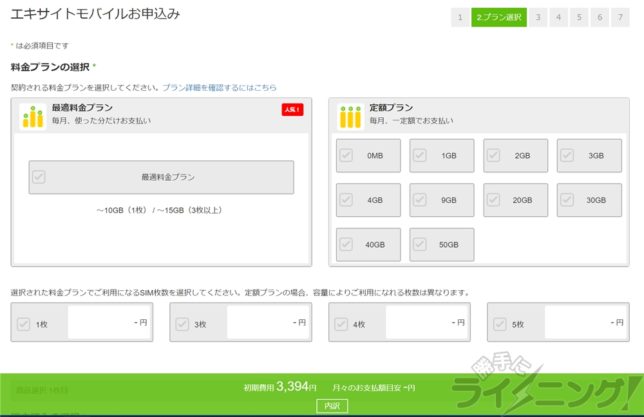
Task: Go to step 5 in progress bar
Action: (579, 17)
